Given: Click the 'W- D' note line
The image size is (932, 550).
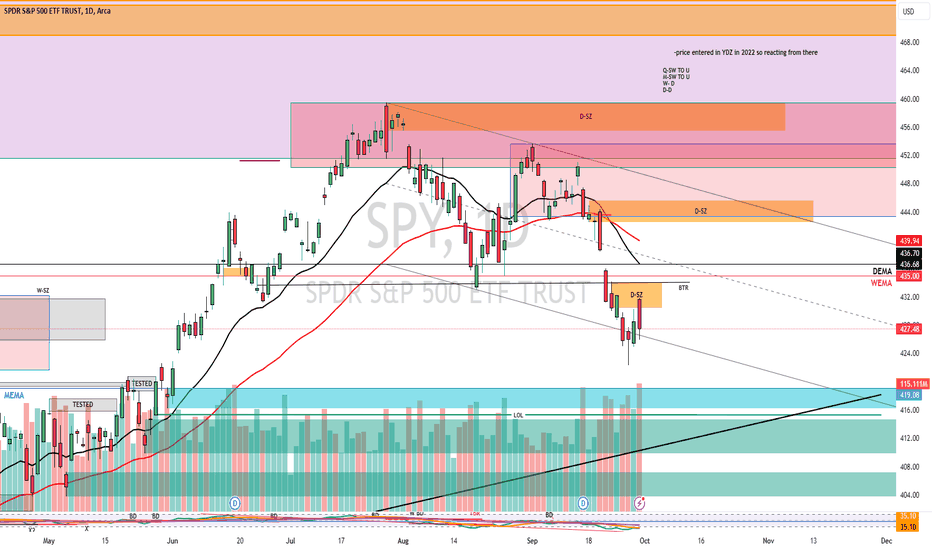Looking at the screenshot, I should point(669,83).
